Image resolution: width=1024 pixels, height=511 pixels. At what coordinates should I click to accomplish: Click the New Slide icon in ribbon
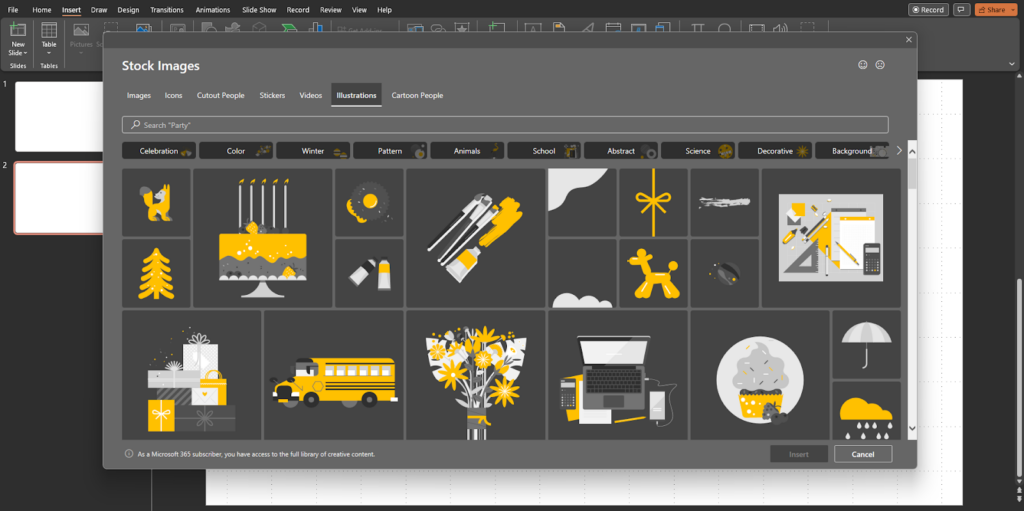(x=18, y=32)
